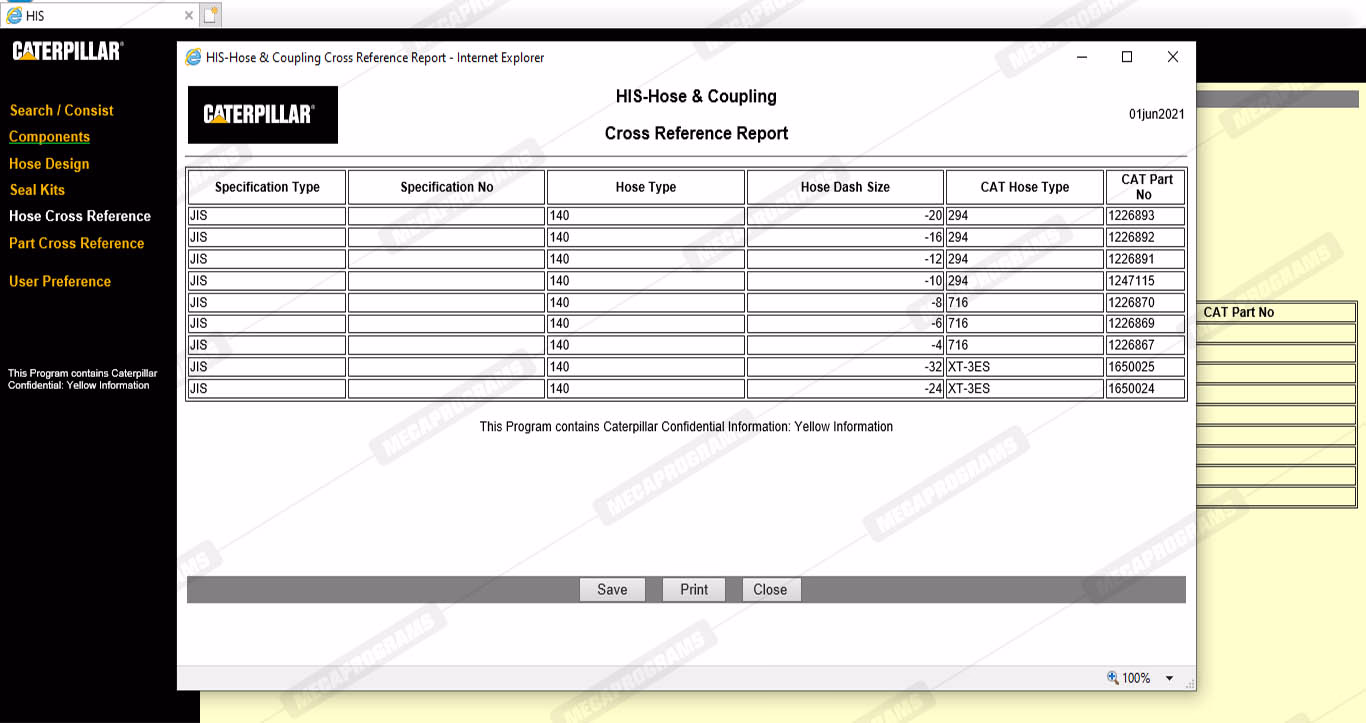Screen dimensions: 1366x723
Task: Select part number 1226870
Action: tap(1146, 302)
